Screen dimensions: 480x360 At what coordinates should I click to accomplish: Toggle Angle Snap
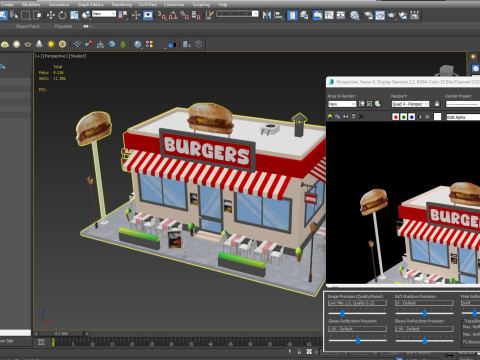click(x=173, y=15)
